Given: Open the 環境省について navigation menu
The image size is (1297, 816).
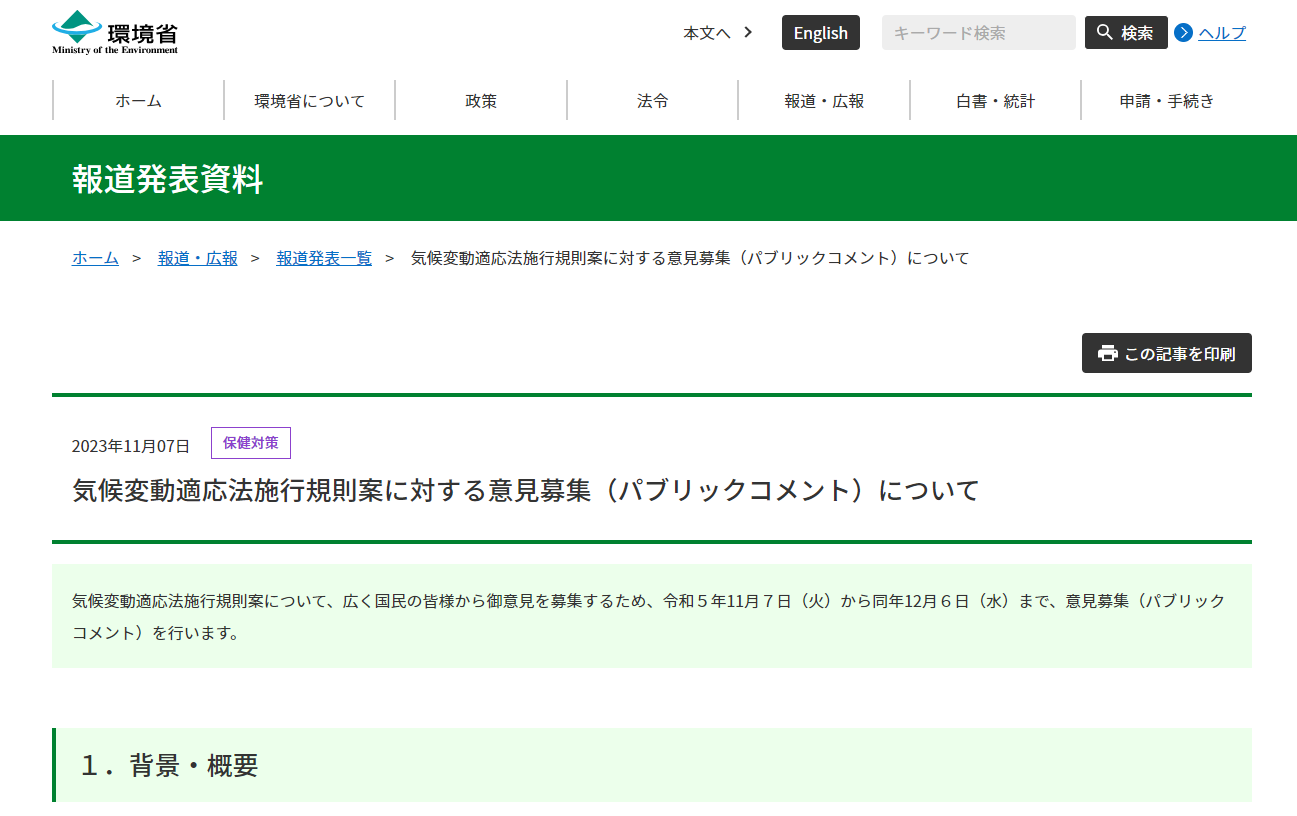Looking at the screenshot, I should pyautogui.click(x=309, y=100).
